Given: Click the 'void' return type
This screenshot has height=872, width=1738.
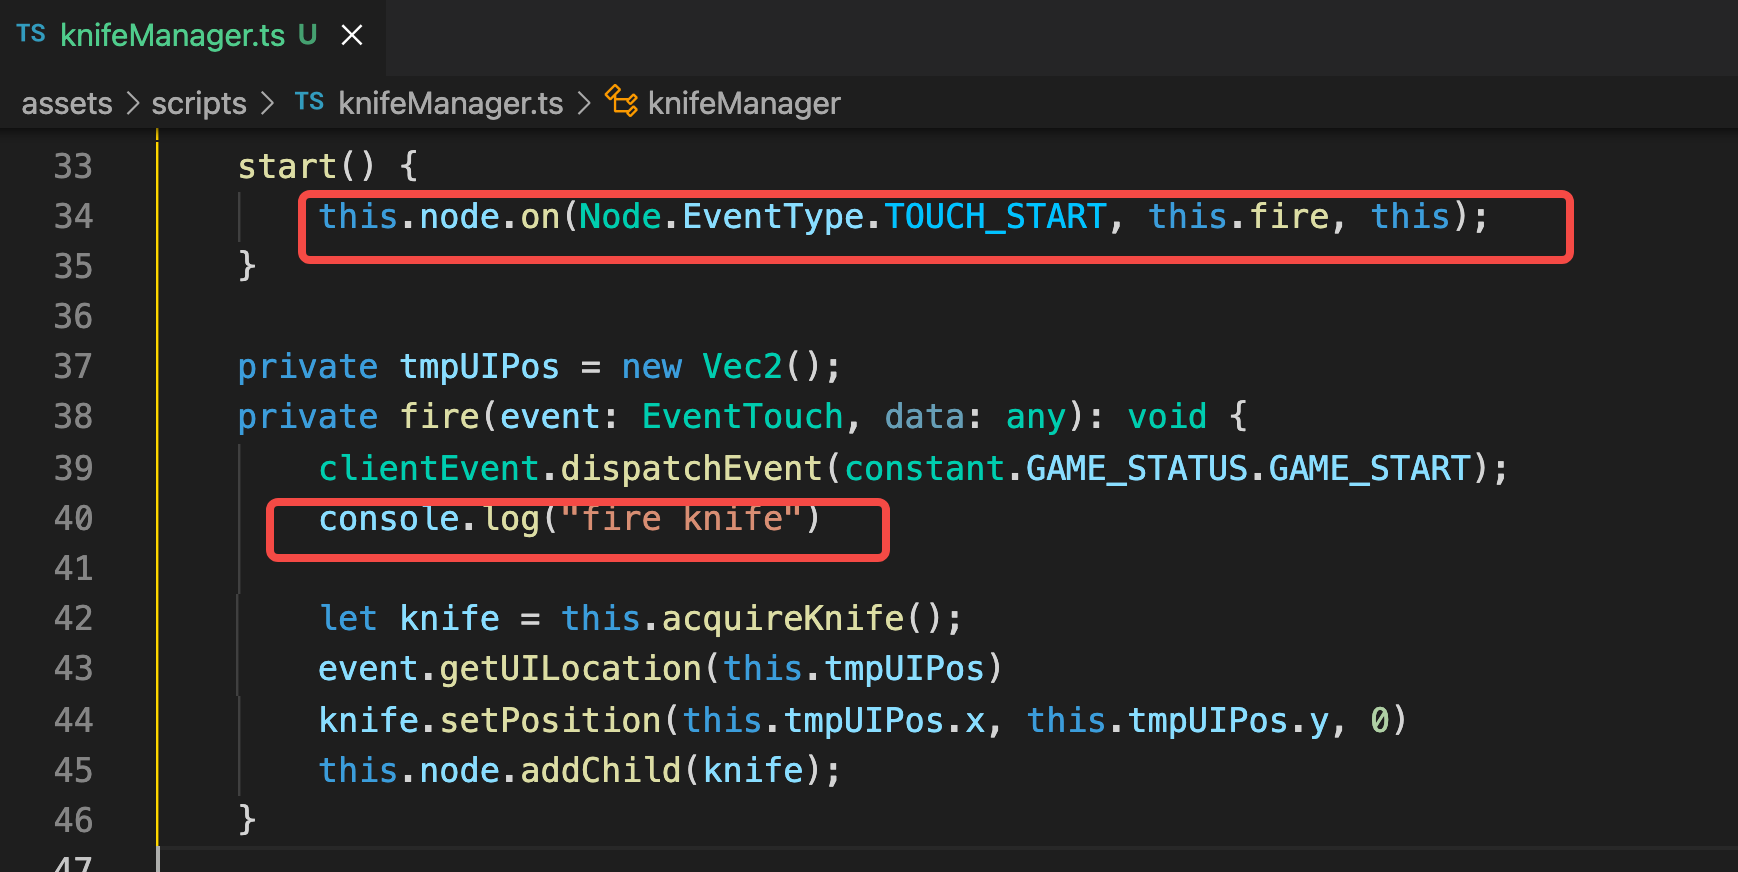Looking at the screenshot, I should (1167, 416).
